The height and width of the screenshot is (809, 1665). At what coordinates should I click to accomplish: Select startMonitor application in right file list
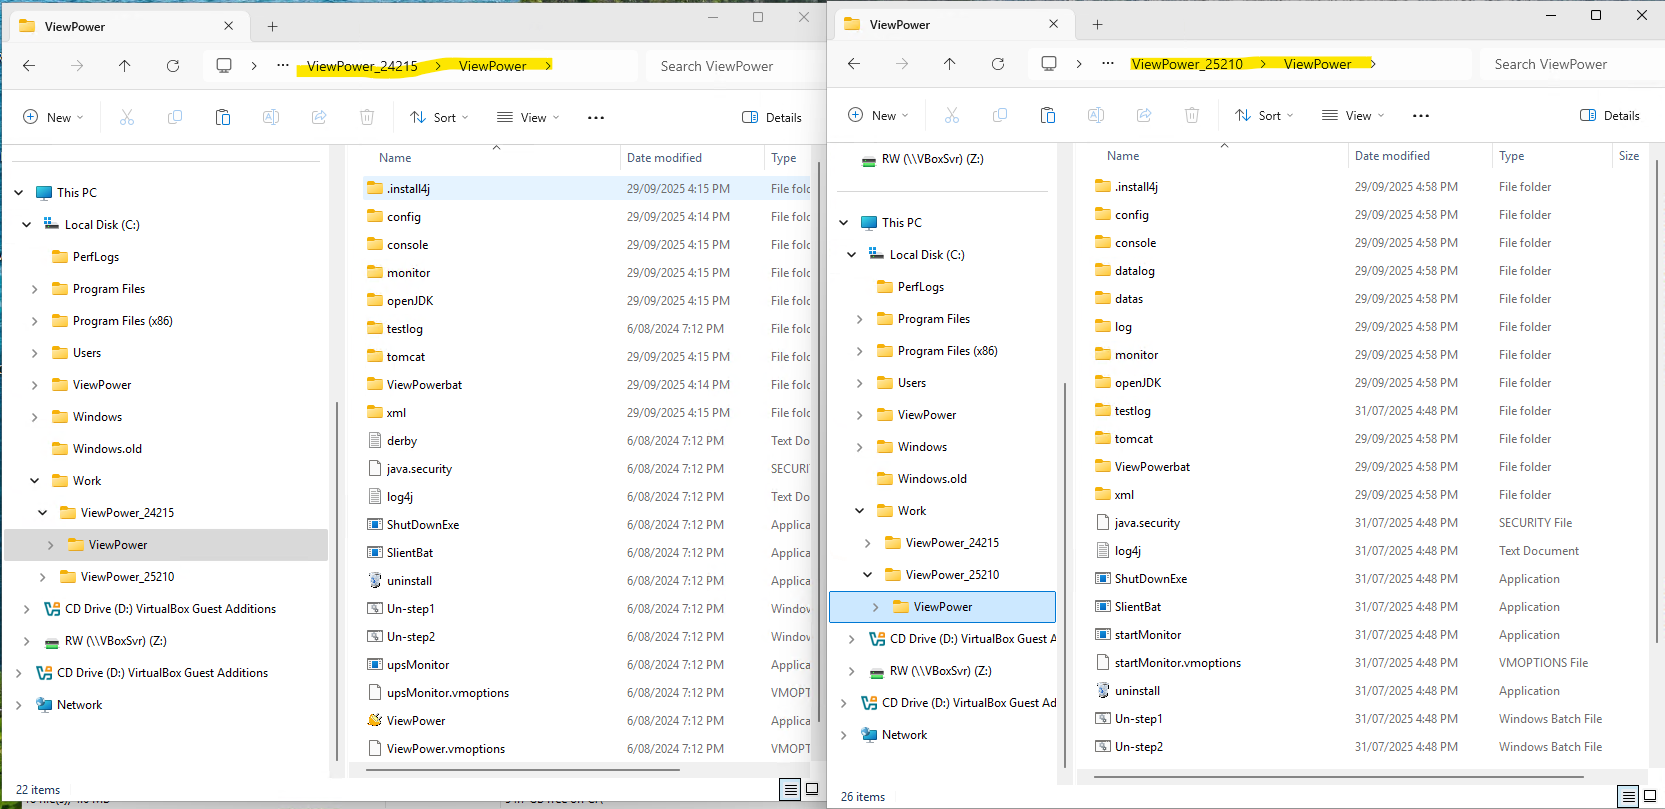point(1147,635)
